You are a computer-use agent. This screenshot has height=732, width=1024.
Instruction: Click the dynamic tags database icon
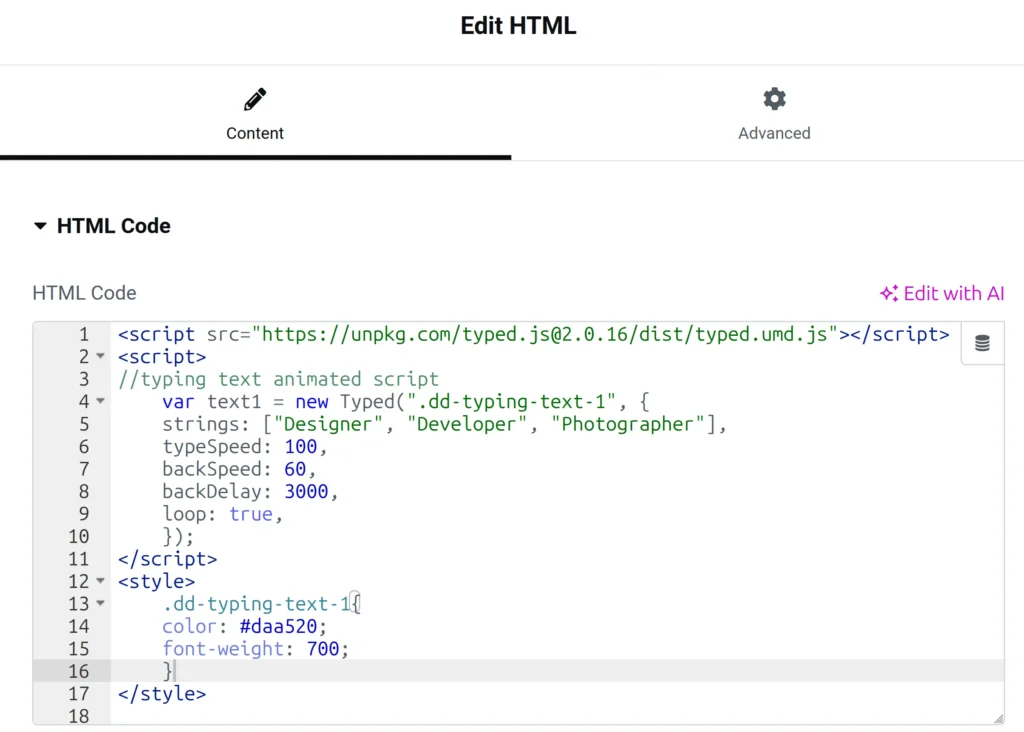click(982, 343)
